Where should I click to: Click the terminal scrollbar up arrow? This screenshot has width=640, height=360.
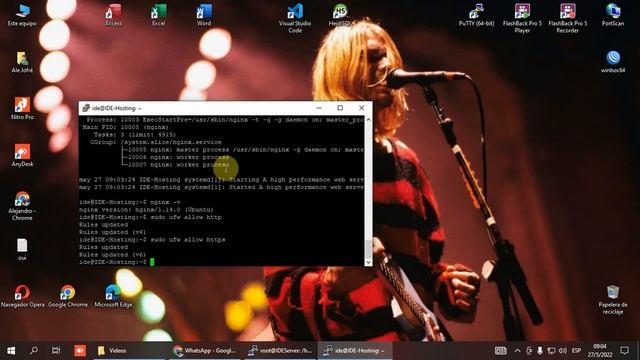coord(369,120)
